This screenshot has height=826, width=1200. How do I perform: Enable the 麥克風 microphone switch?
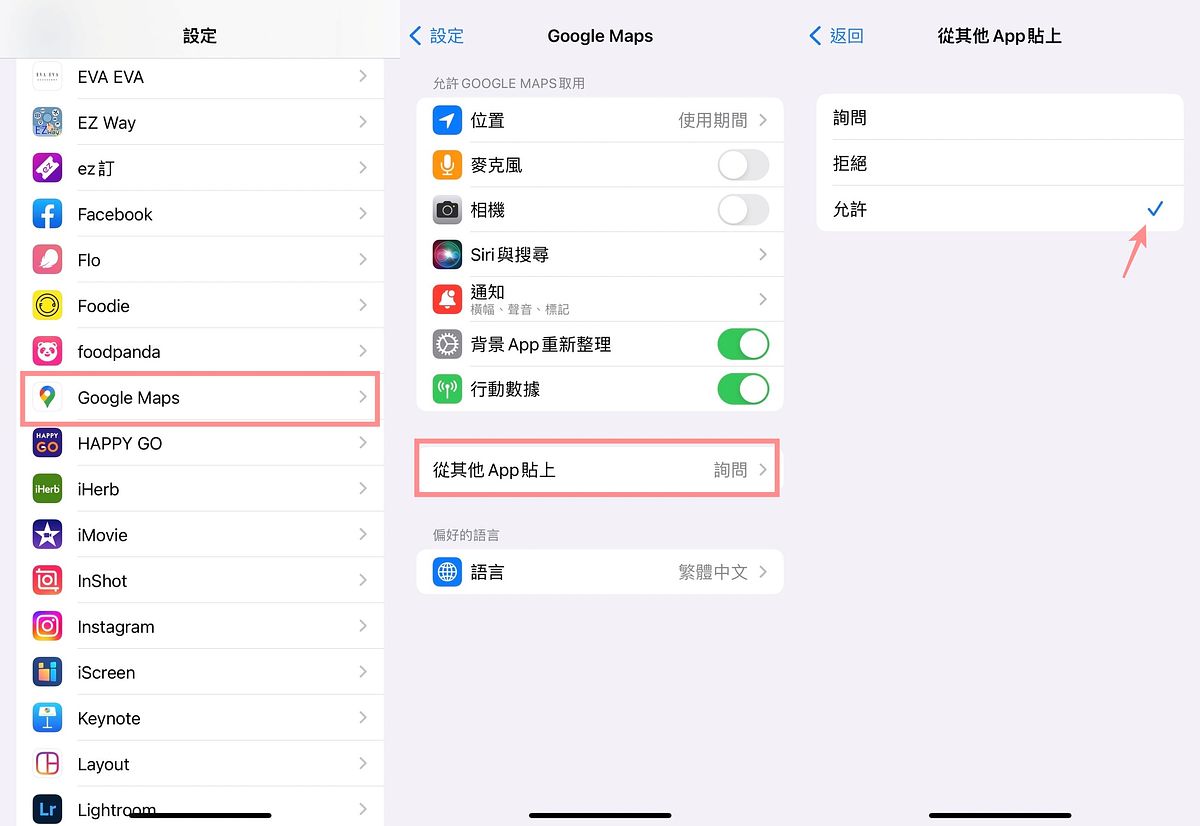(743, 165)
